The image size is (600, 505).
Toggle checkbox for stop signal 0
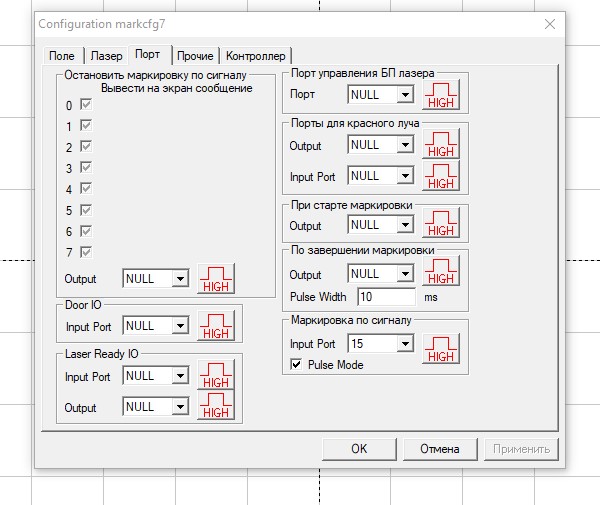coord(86,105)
